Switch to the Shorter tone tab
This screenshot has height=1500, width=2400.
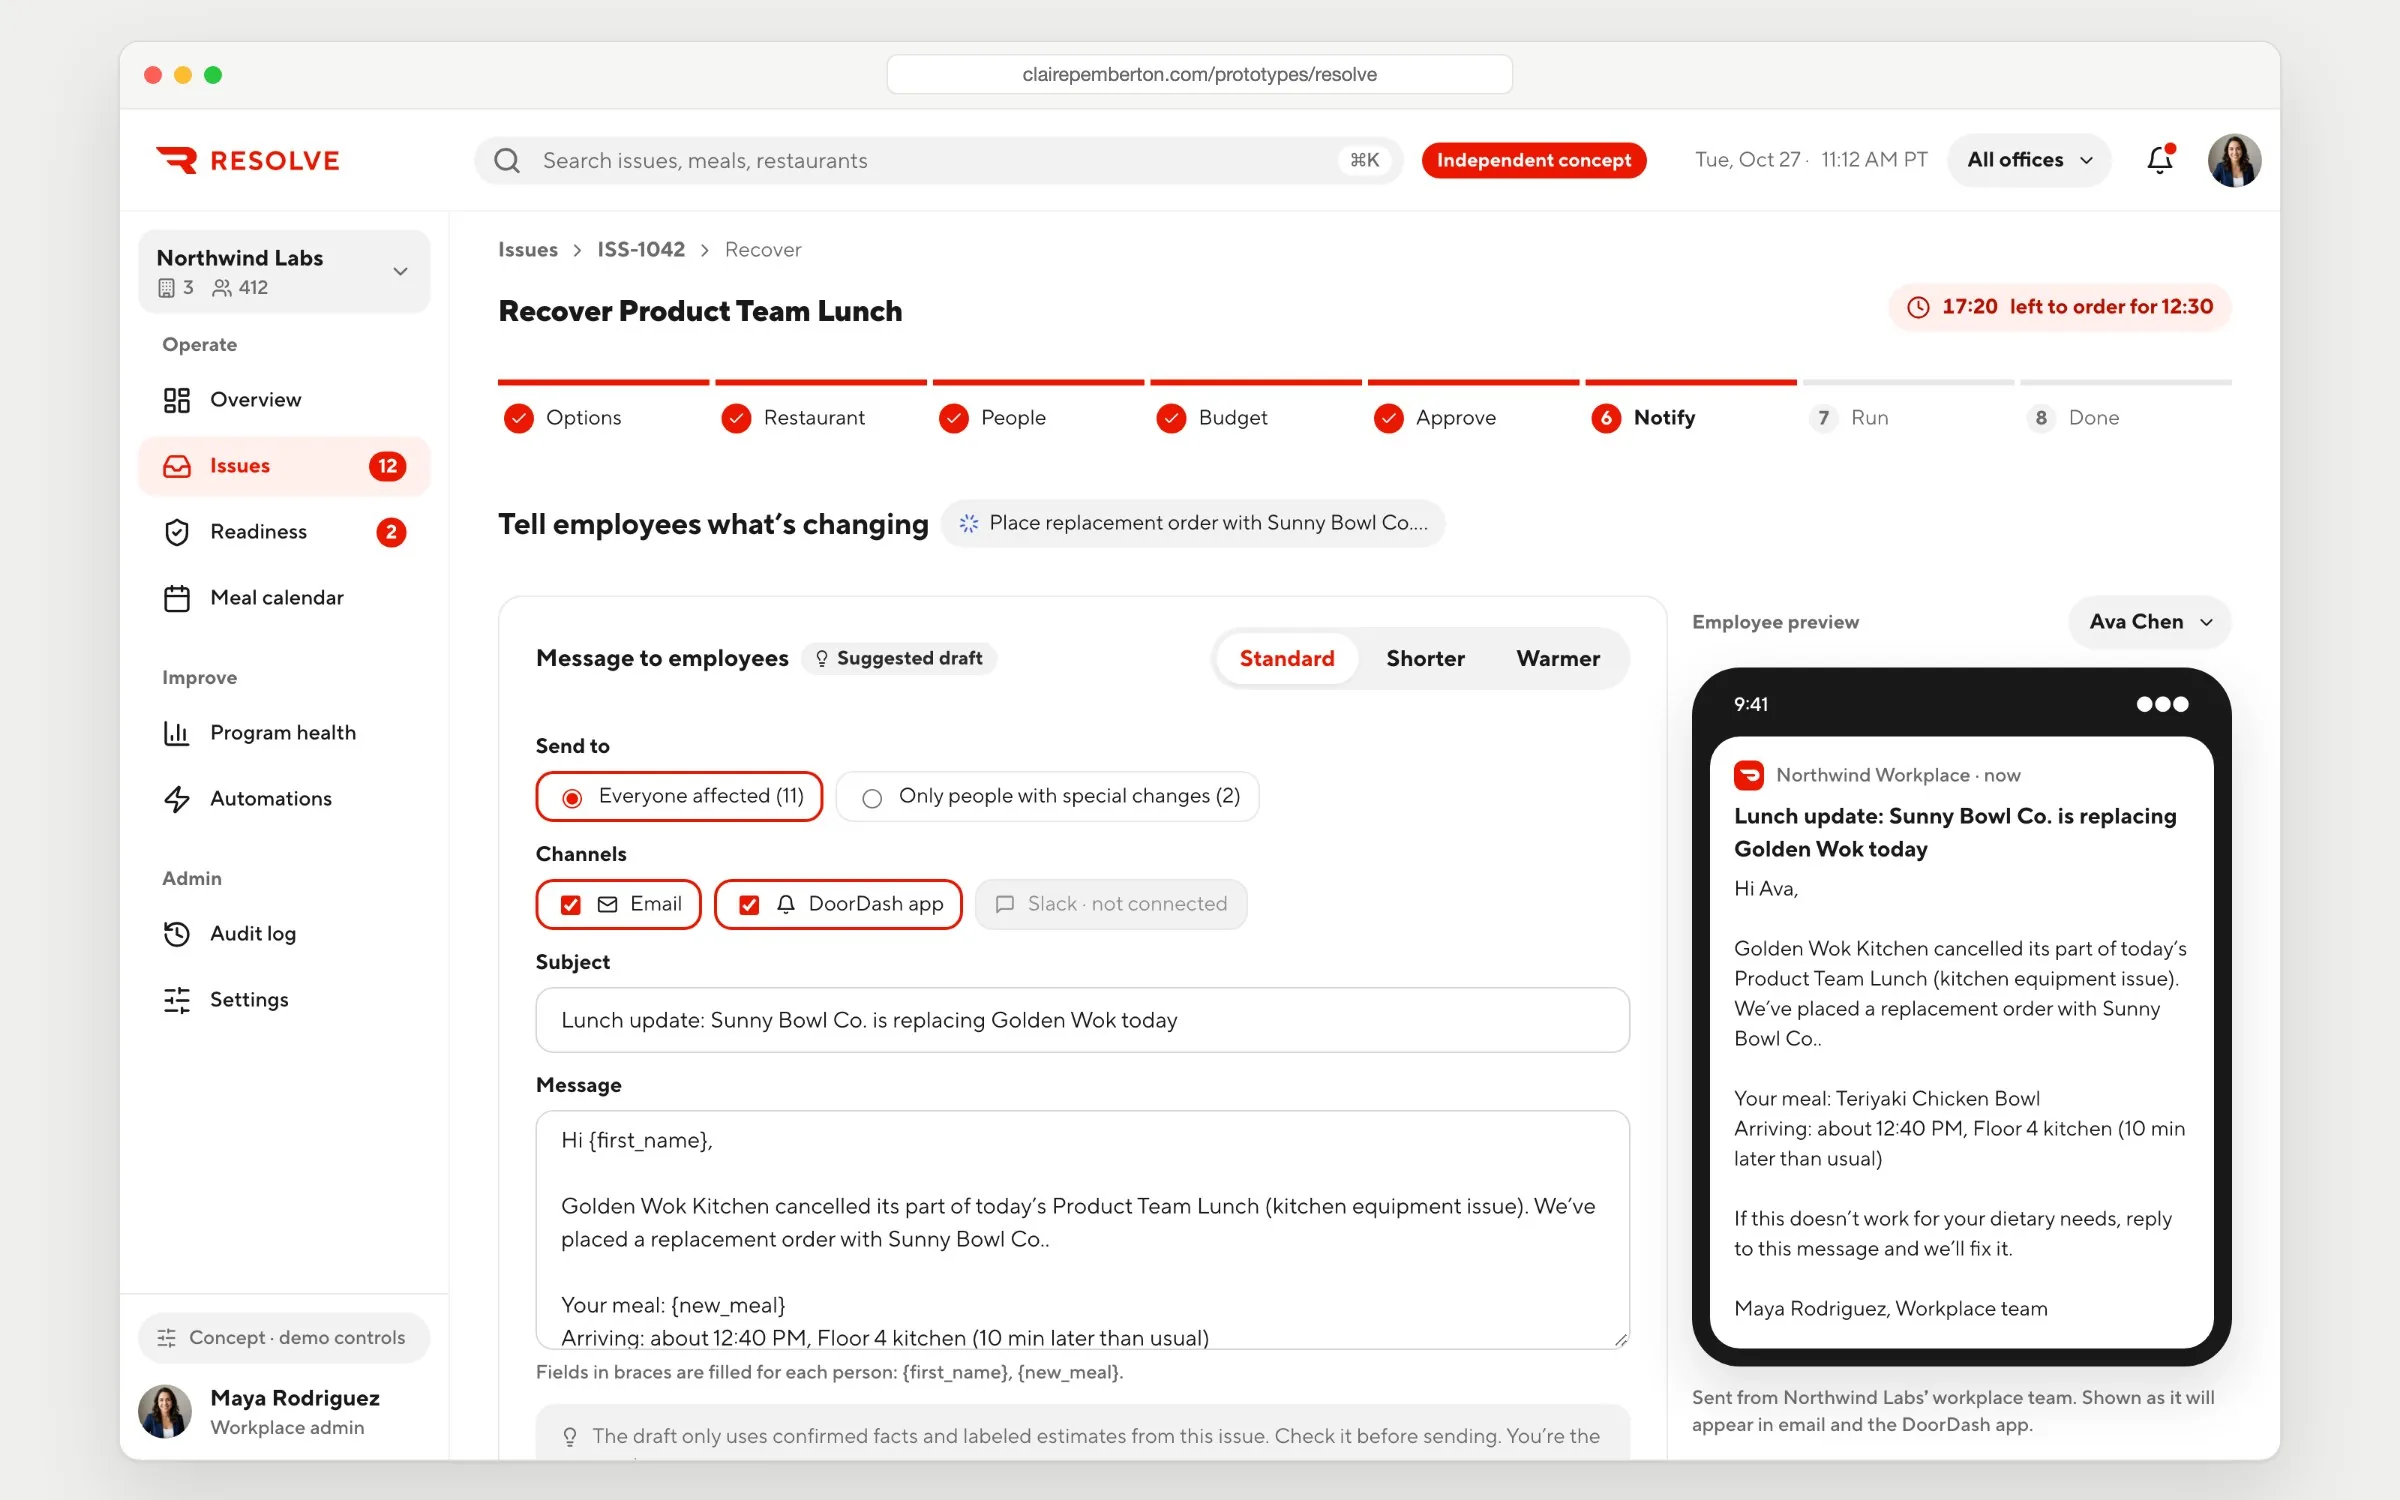[x=1425, y=658]
